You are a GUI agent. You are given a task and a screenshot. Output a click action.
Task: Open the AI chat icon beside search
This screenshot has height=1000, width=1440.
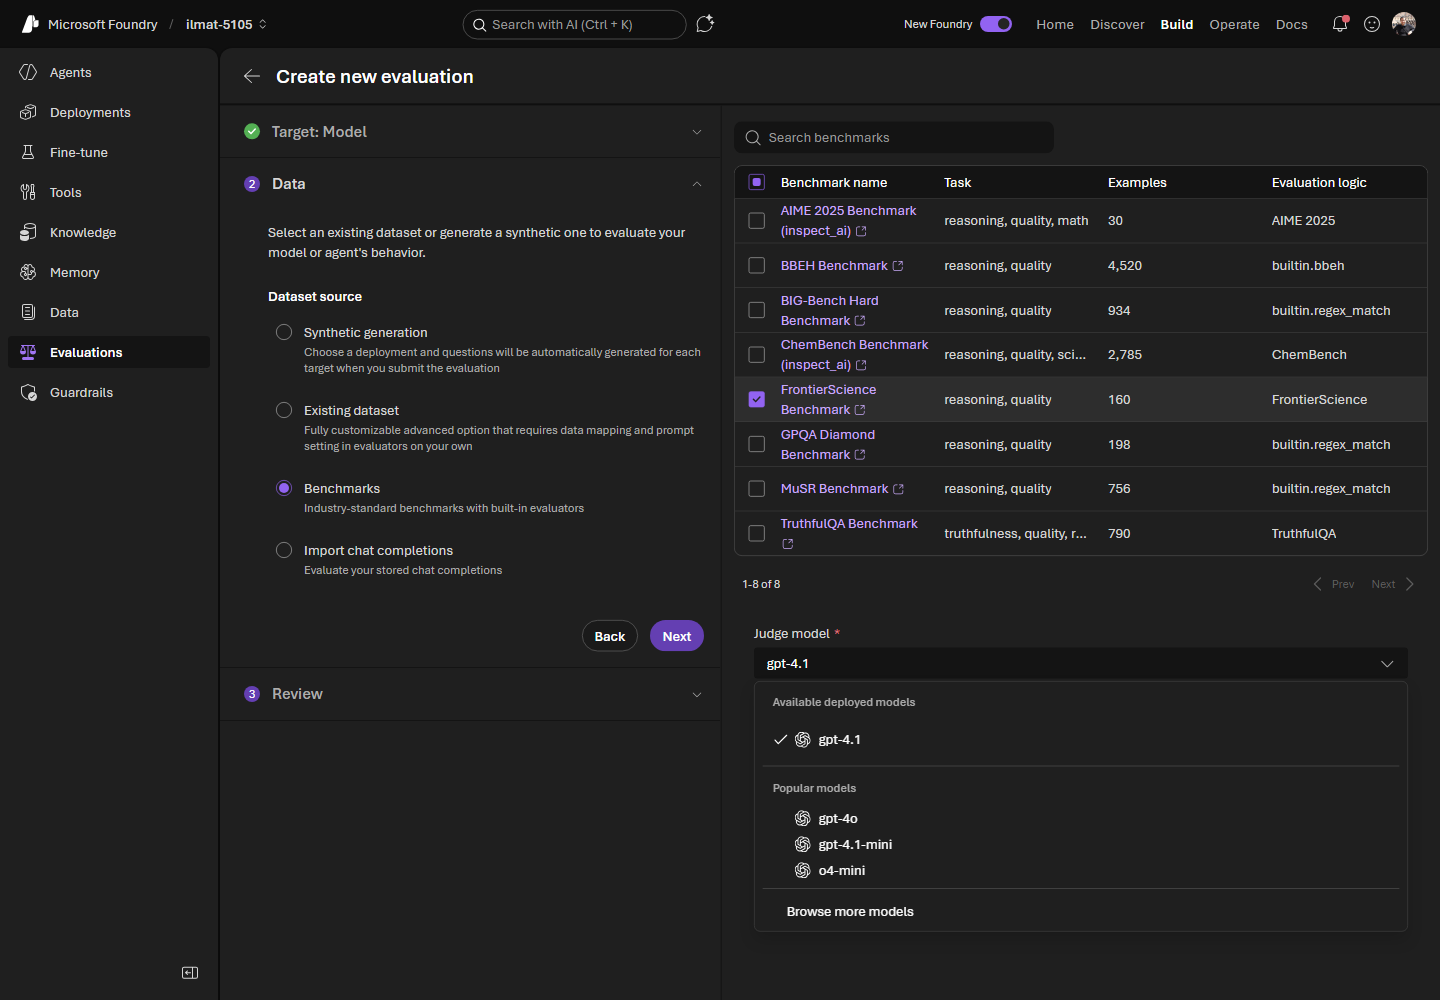(x=705, y=24)
